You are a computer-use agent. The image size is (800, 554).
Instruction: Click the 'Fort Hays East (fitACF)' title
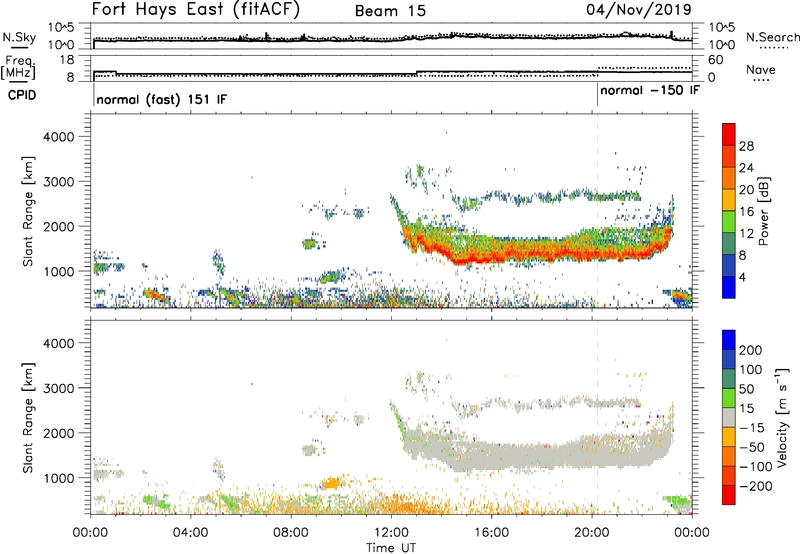[195, 10]
